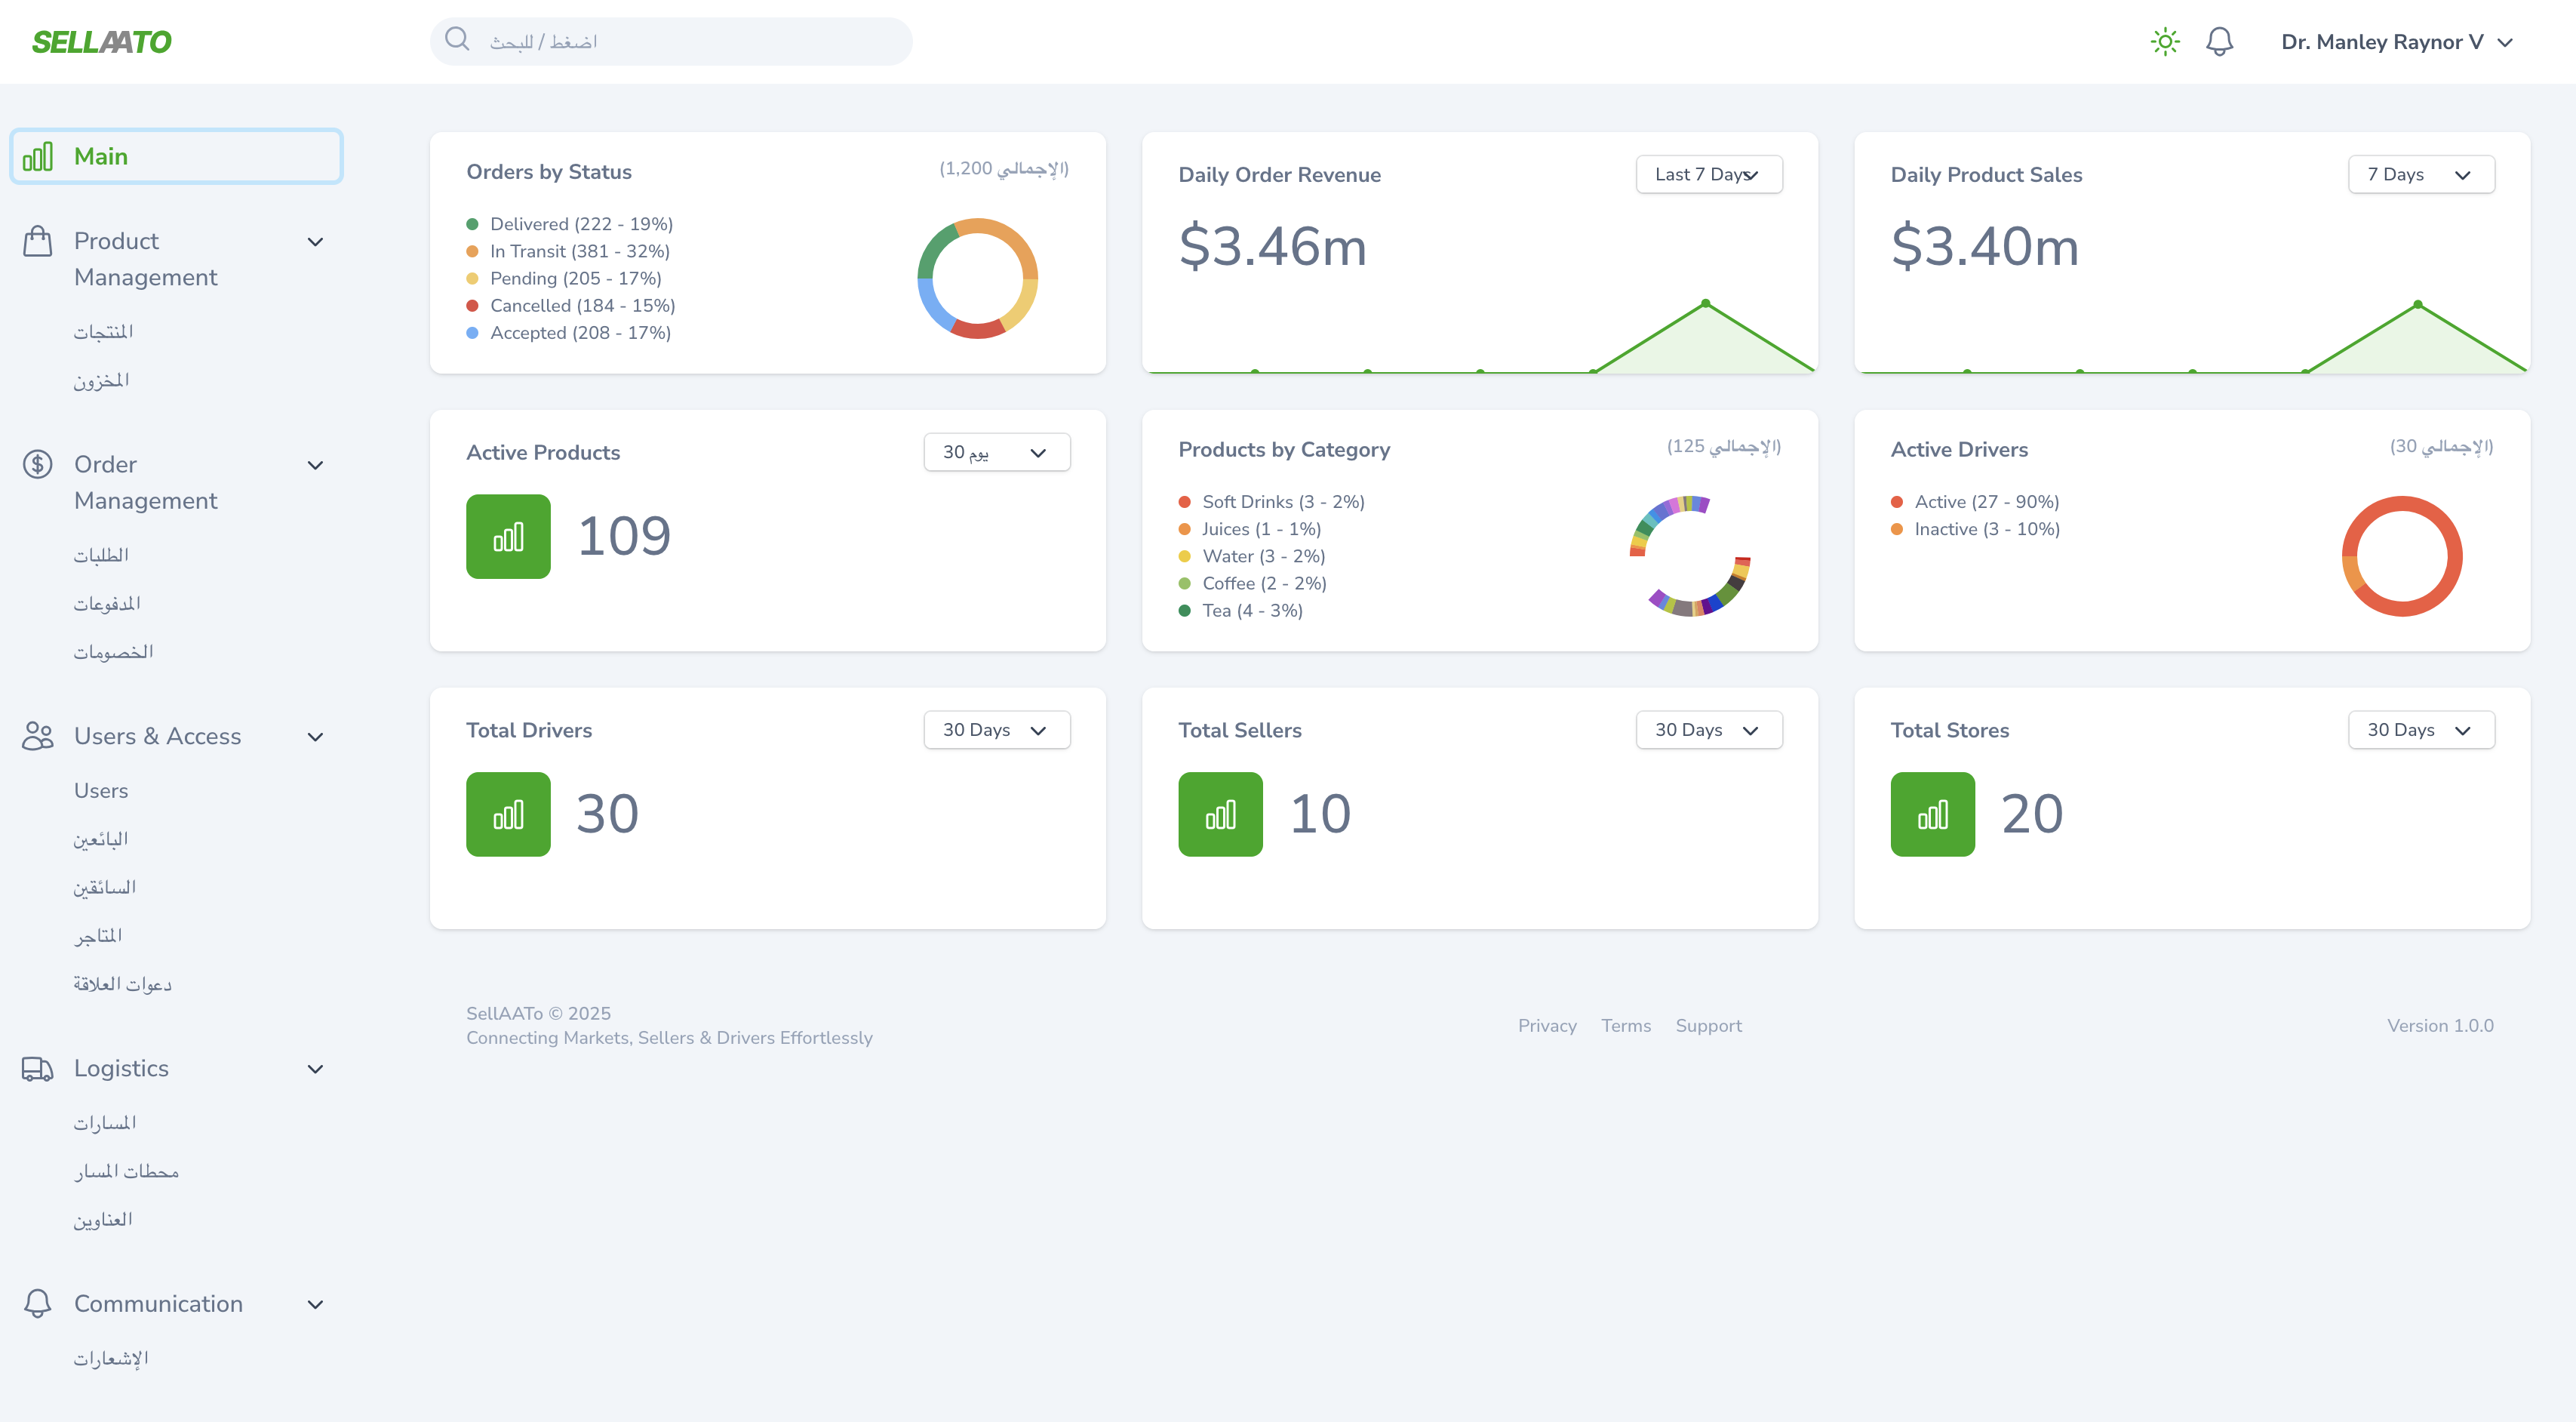Click the Products by Category donut chart
This screenshot has height=1422, width=2576.
click(1690, 556)
